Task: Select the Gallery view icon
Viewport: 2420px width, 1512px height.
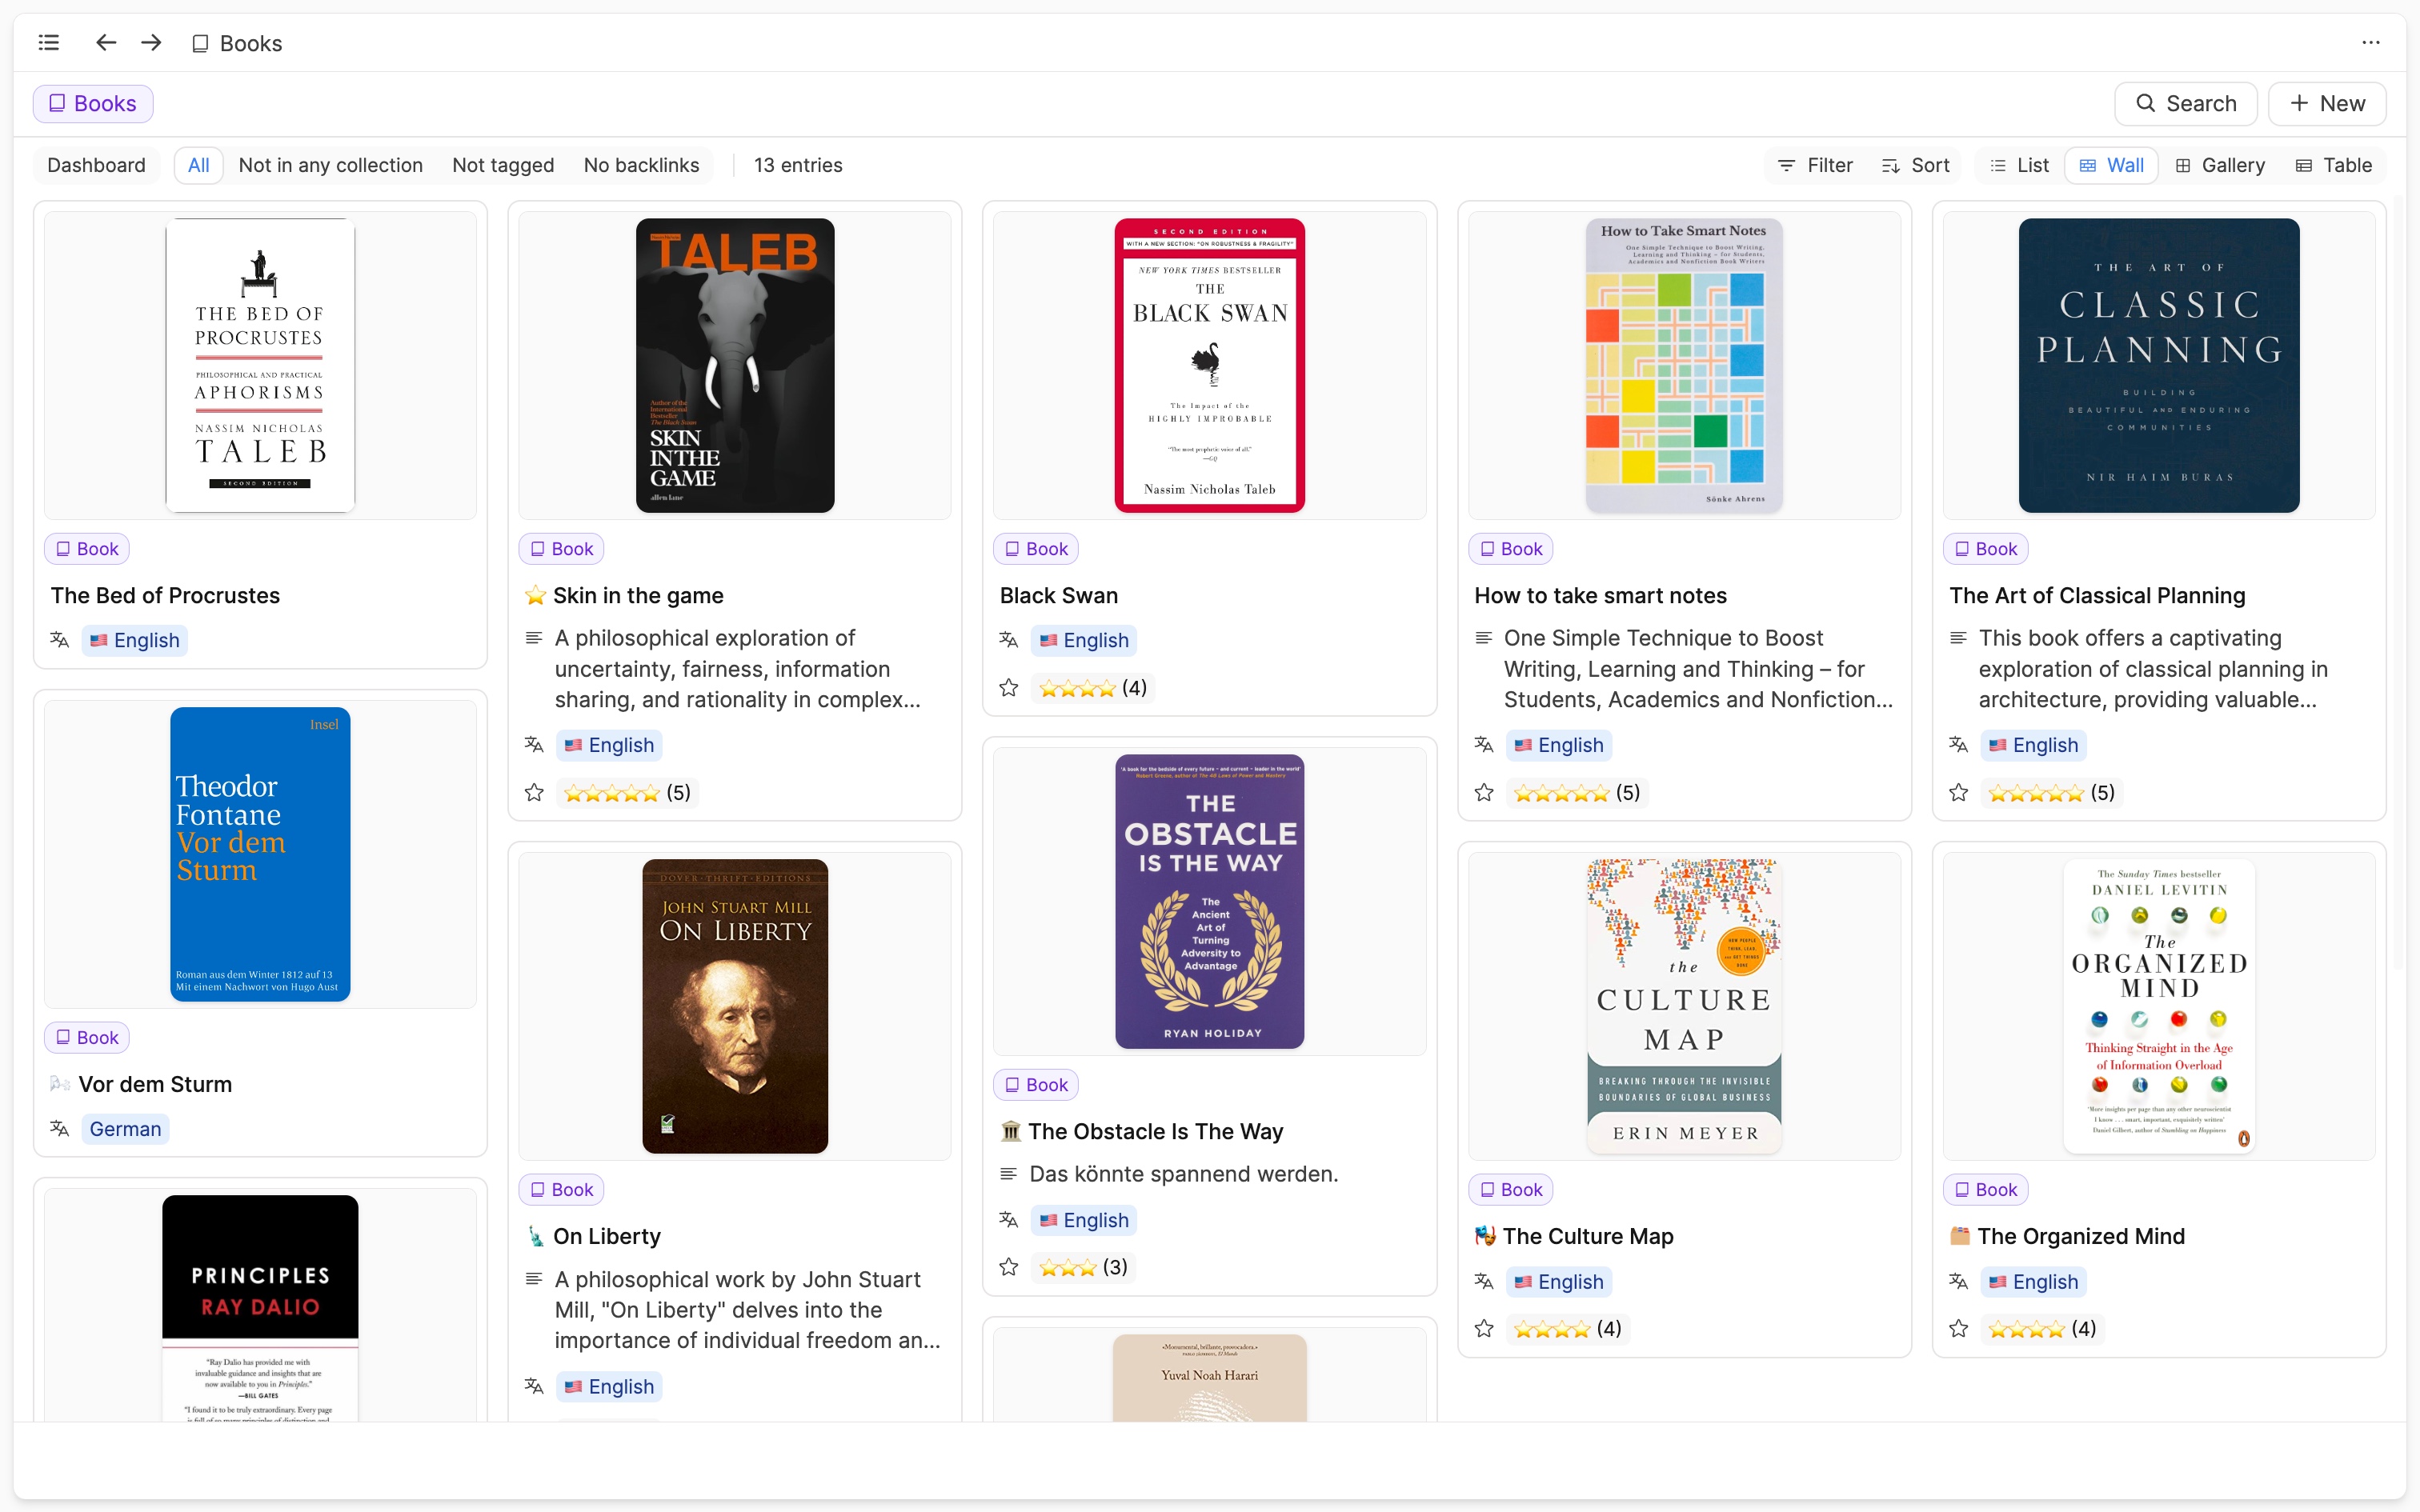Action: pyautogui.click(x=2183, y=166)
